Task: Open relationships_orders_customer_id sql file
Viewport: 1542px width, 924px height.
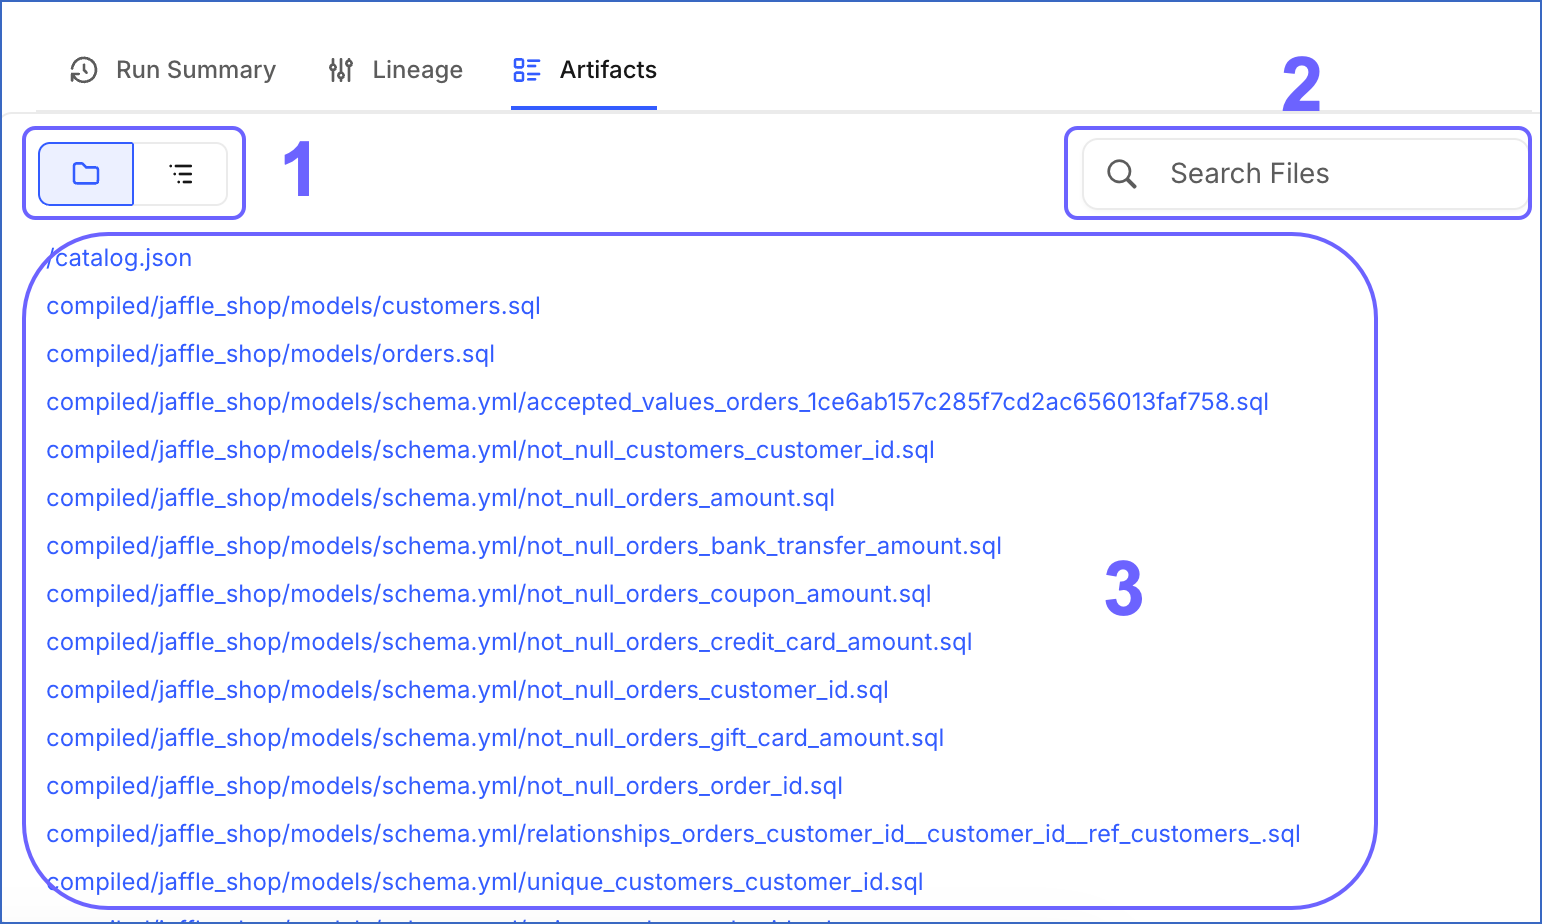Action: click(x=673, y=834)
